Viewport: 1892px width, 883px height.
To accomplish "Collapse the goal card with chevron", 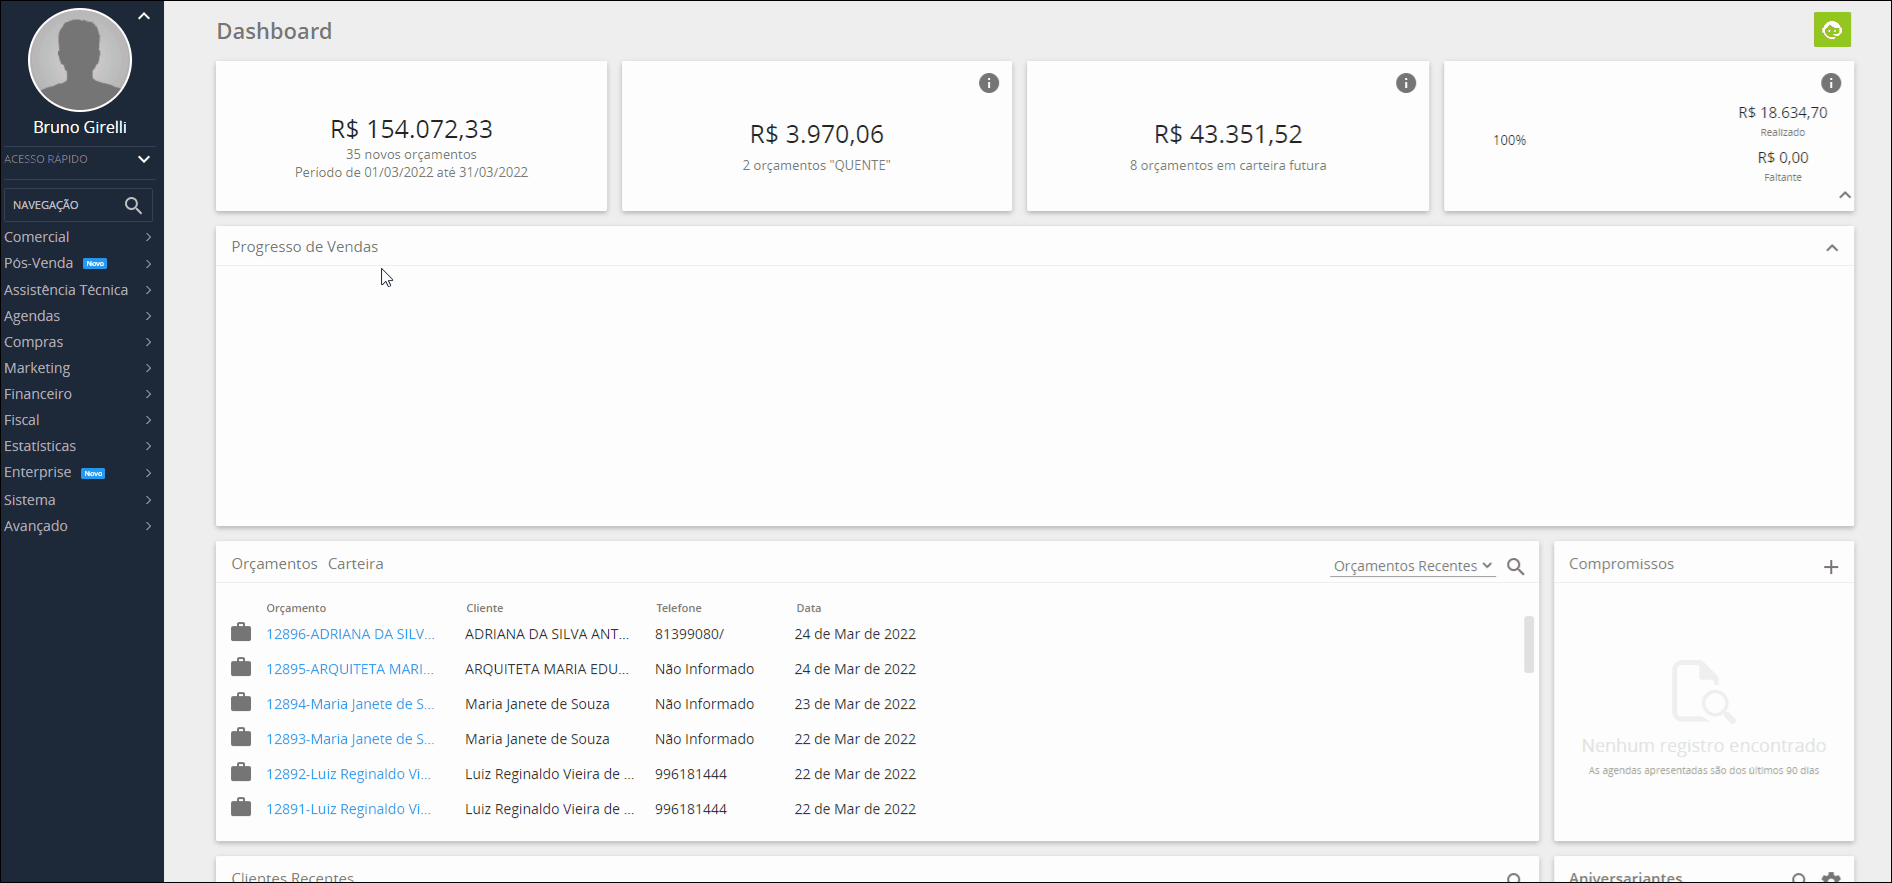I will 1845,195.
